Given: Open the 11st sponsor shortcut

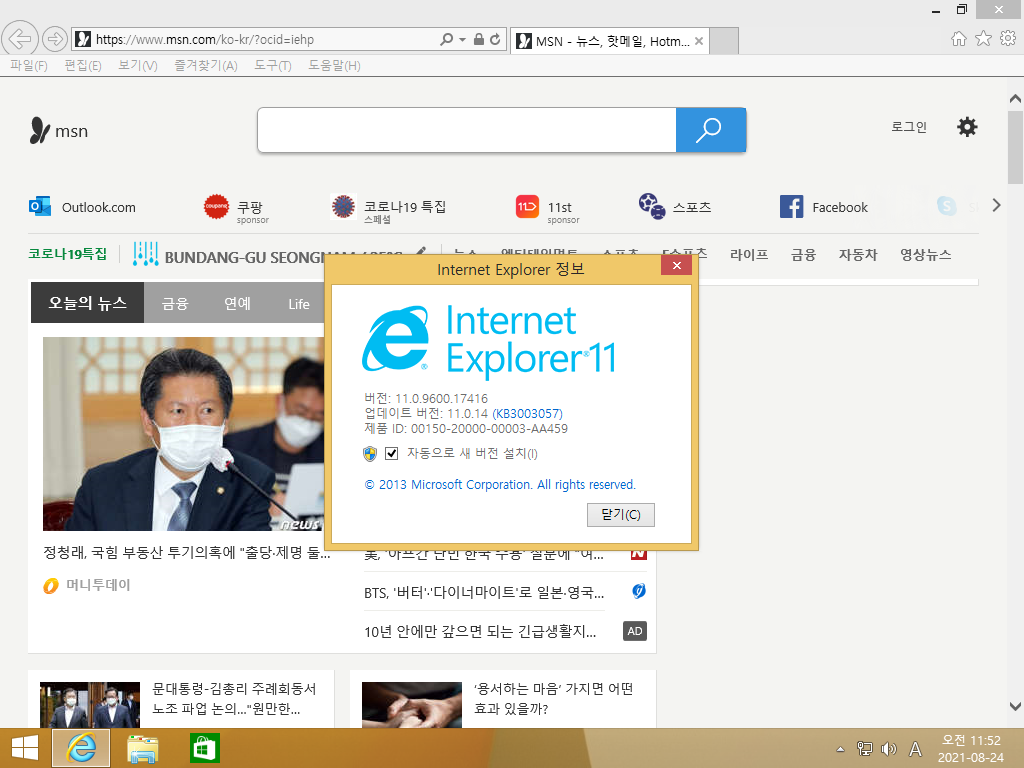Looking at the screenshot, I should coord(547,208).
